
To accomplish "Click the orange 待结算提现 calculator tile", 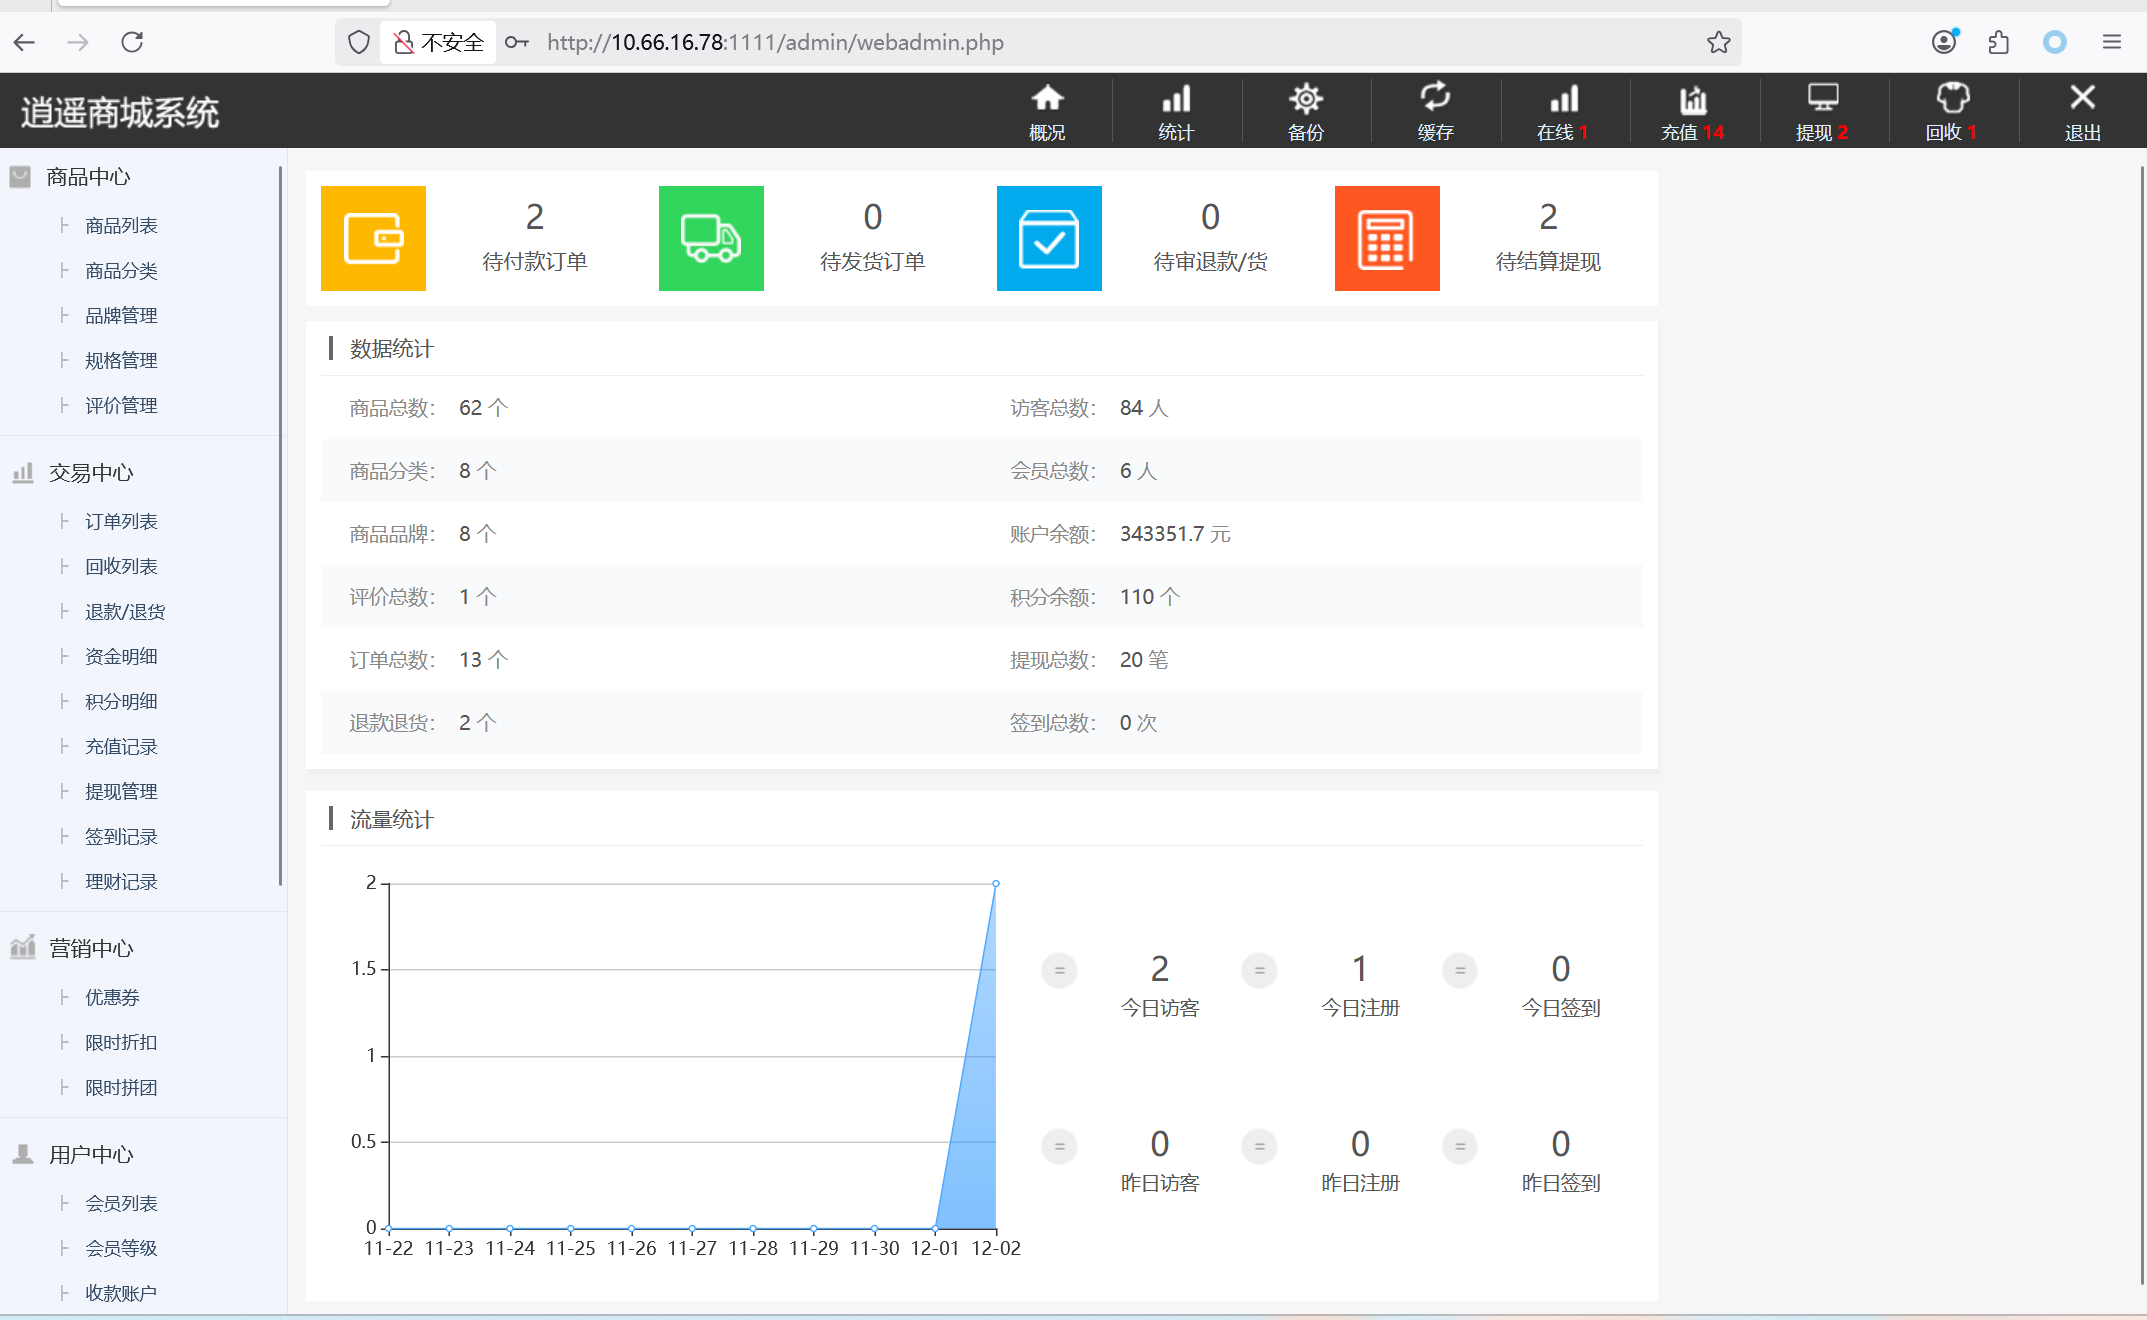I will tap(1387, 238).
